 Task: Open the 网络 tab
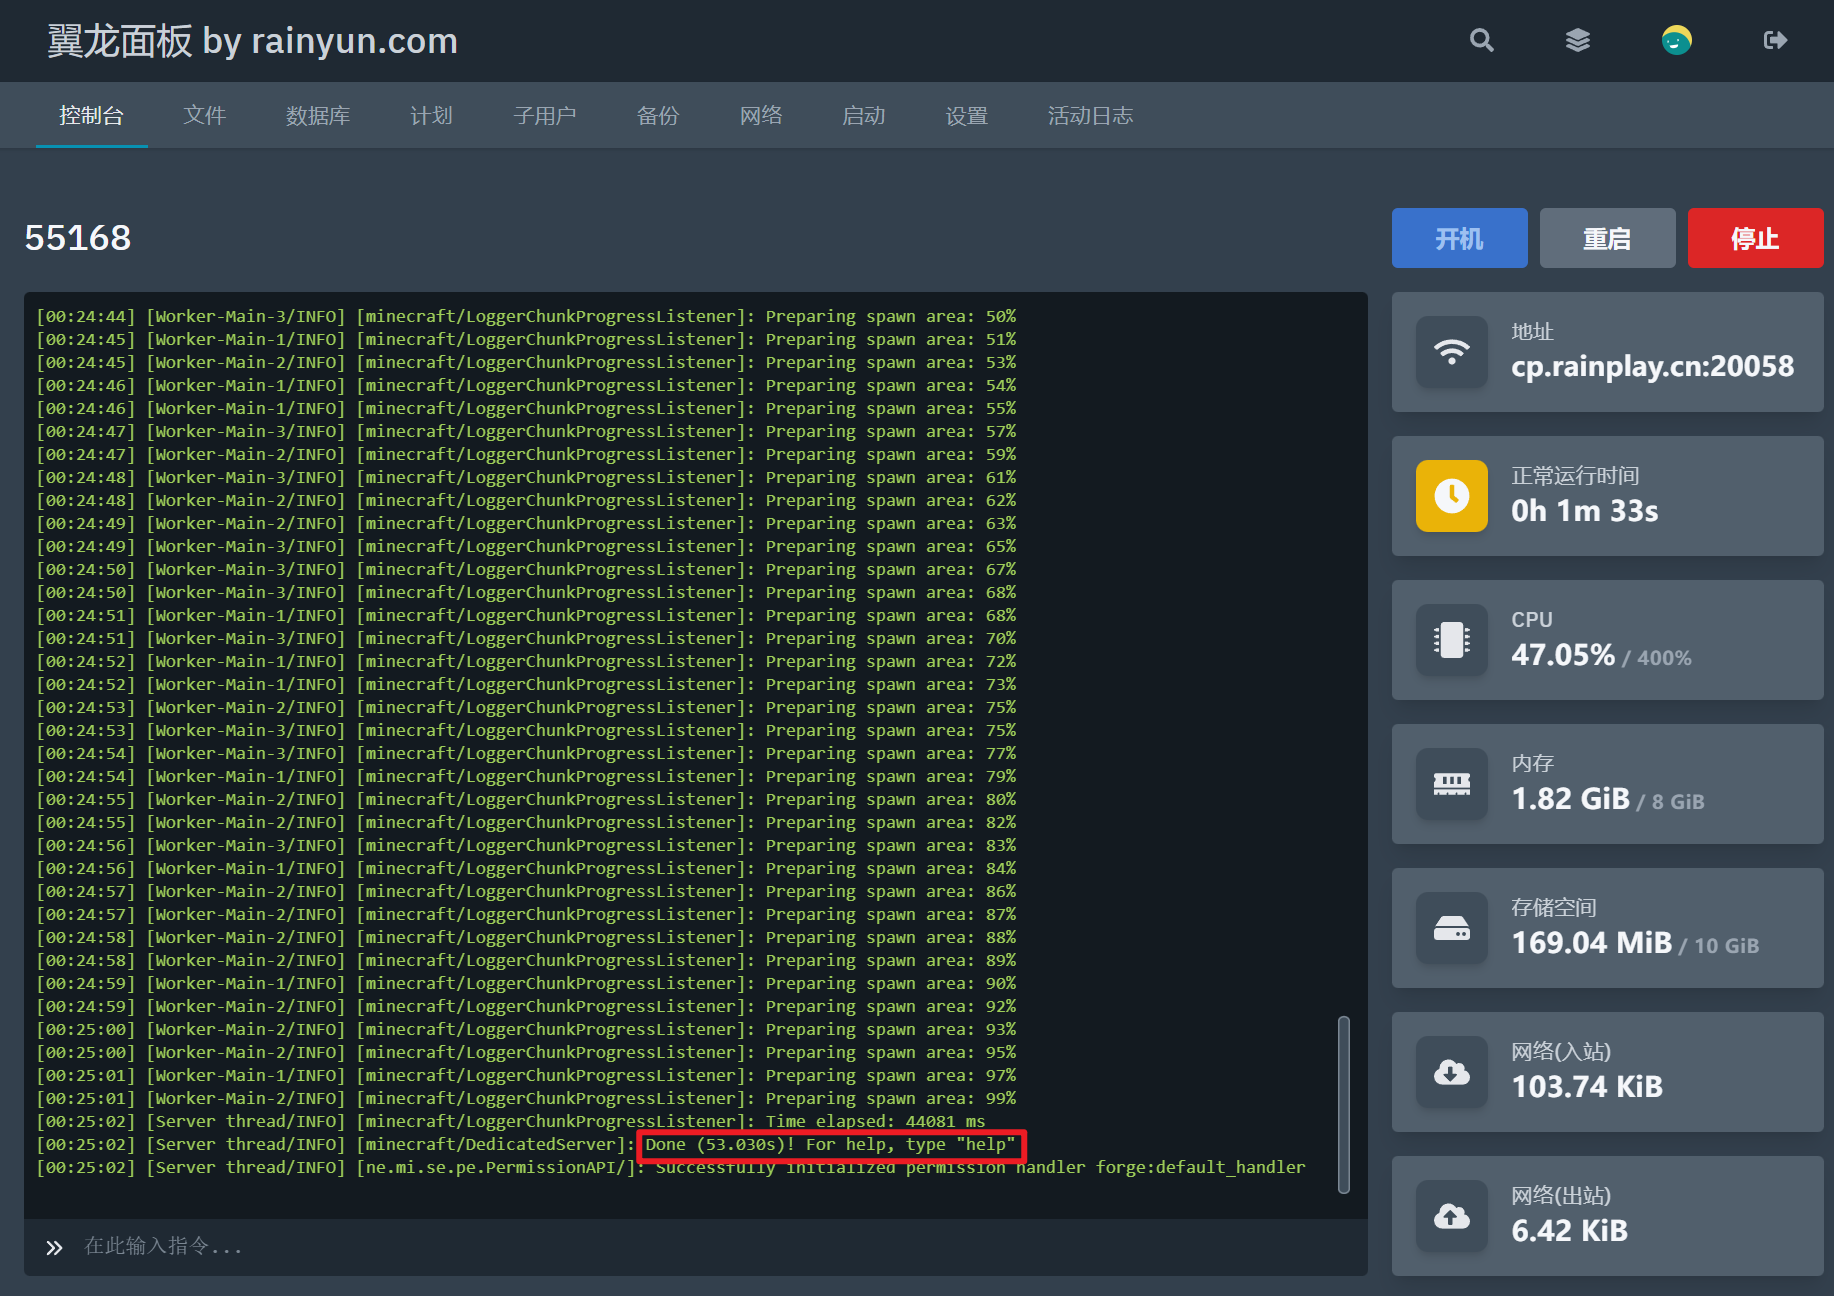[761, 116]
